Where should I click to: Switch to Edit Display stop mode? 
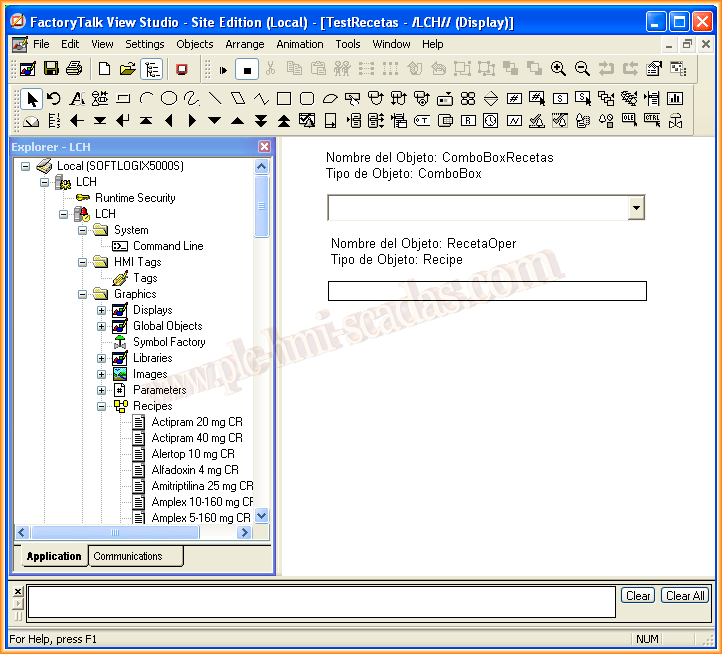click(x=247, y=69)
